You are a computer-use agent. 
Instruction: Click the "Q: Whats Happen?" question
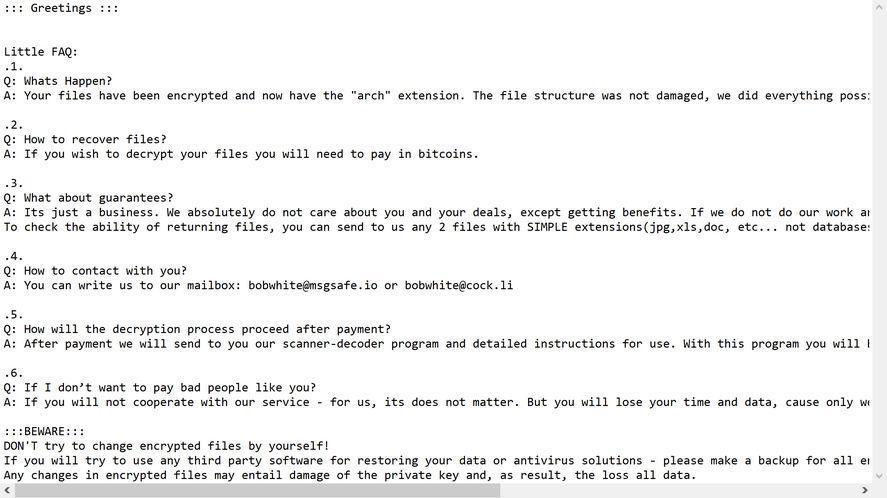click(x=58, y=81)
